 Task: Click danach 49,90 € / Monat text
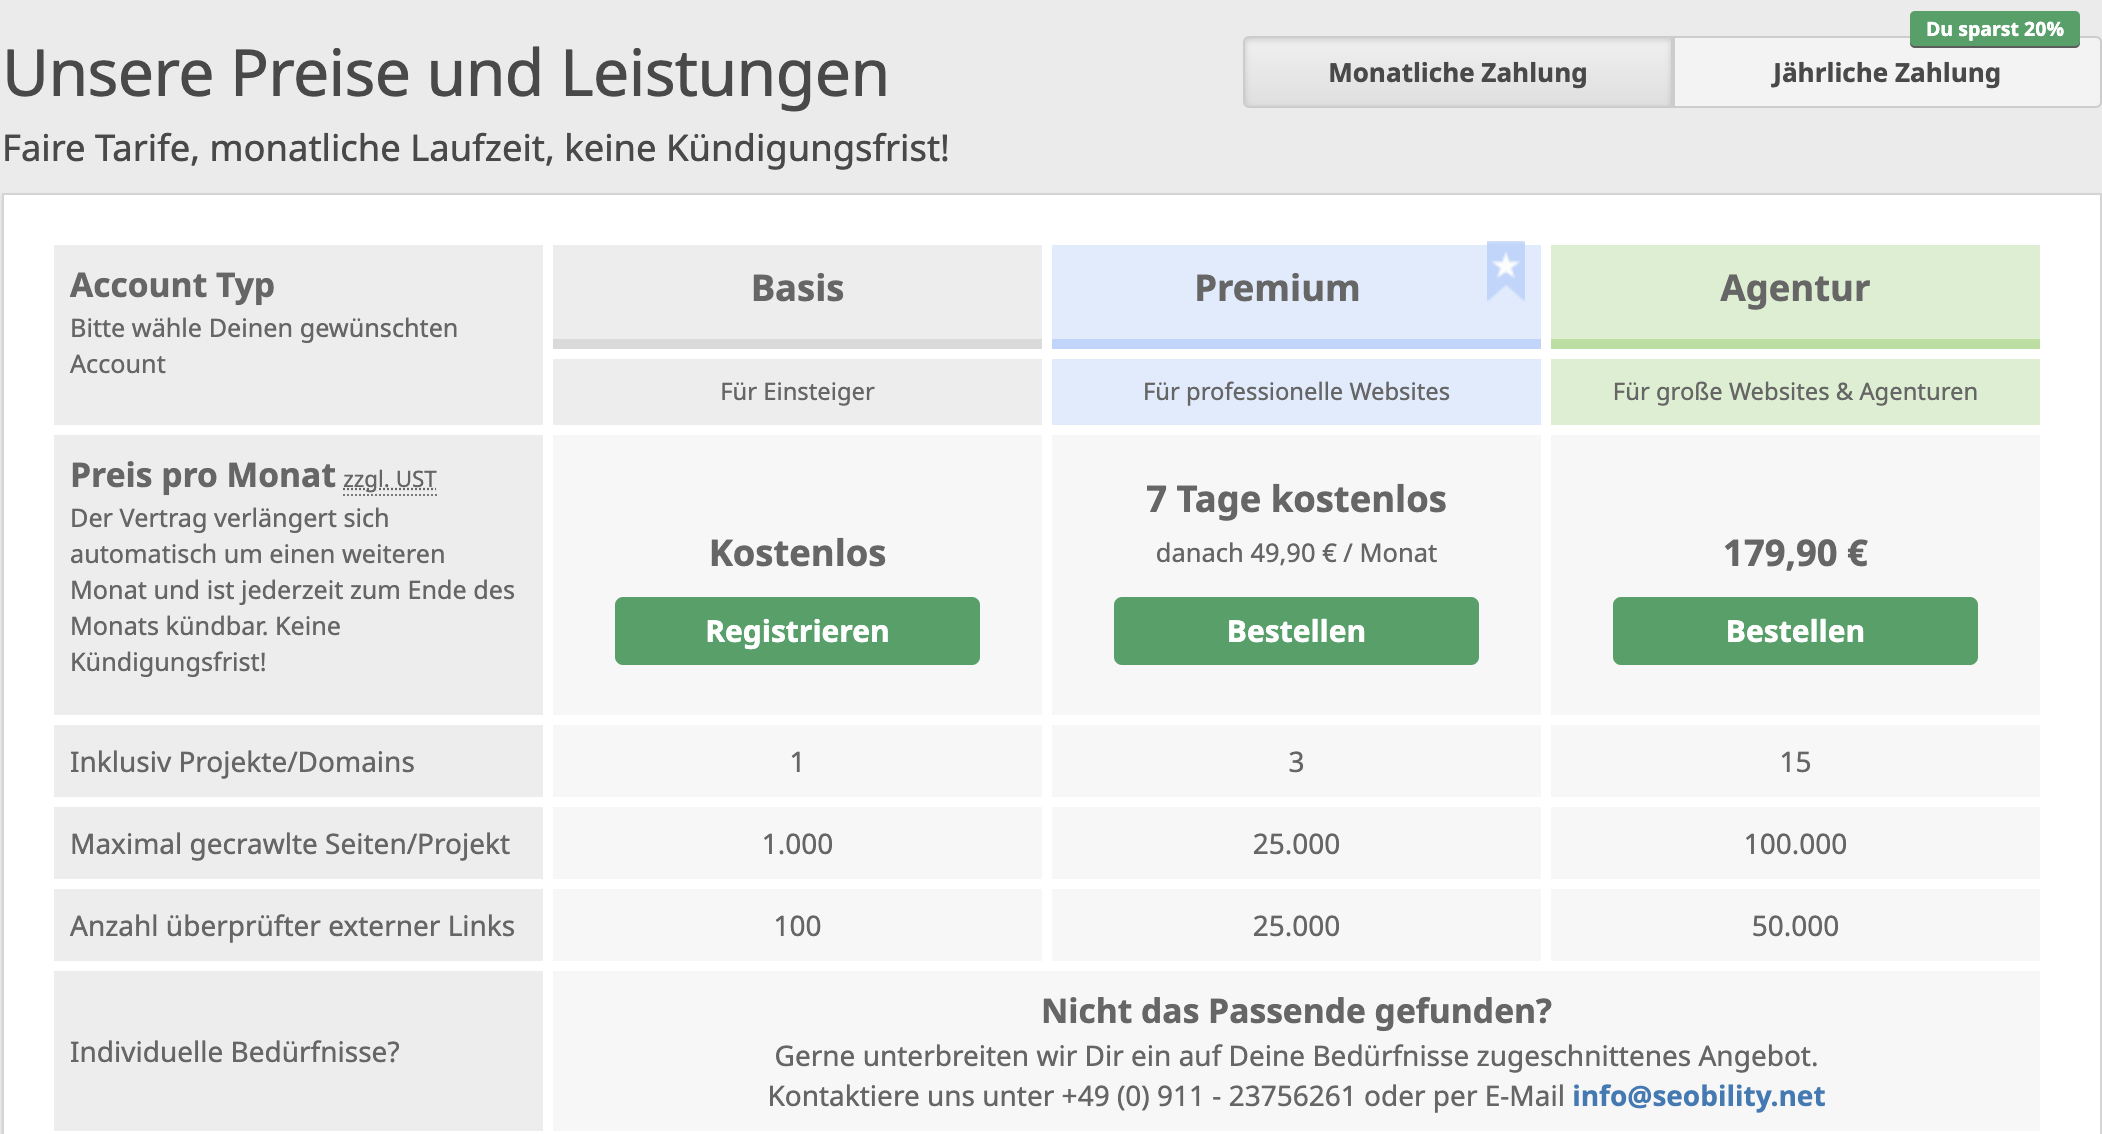(x=1296, y=553)
